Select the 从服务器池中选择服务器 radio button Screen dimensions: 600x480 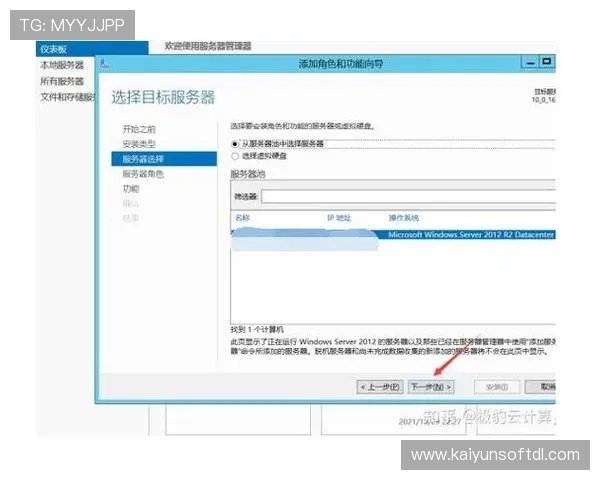point(235,144)
